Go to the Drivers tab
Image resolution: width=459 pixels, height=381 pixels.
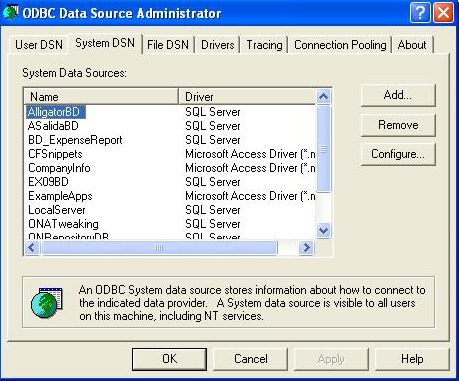pyautogui.click(x=218, y=45)
